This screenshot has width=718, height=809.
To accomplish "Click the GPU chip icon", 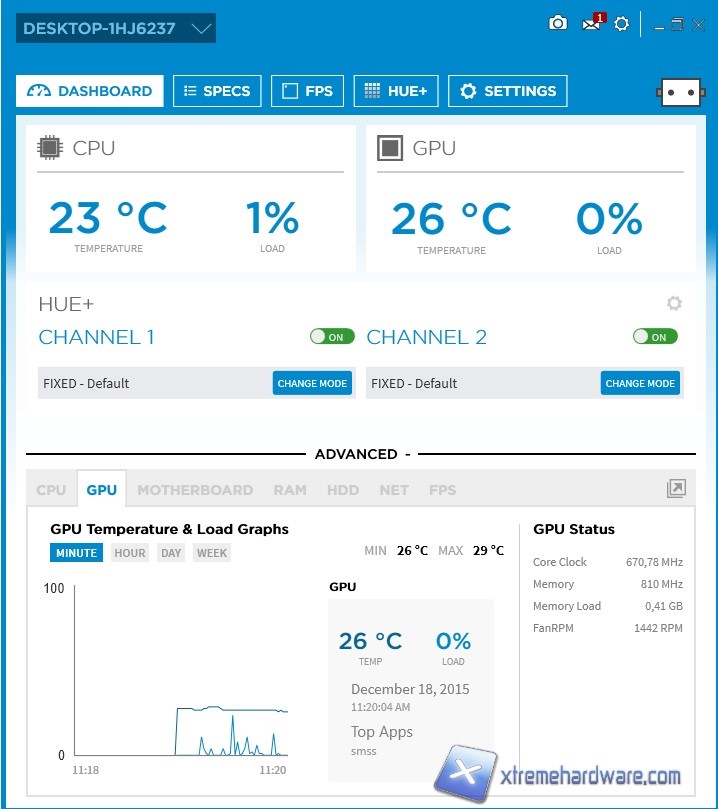I will click(x=389, y=148).
